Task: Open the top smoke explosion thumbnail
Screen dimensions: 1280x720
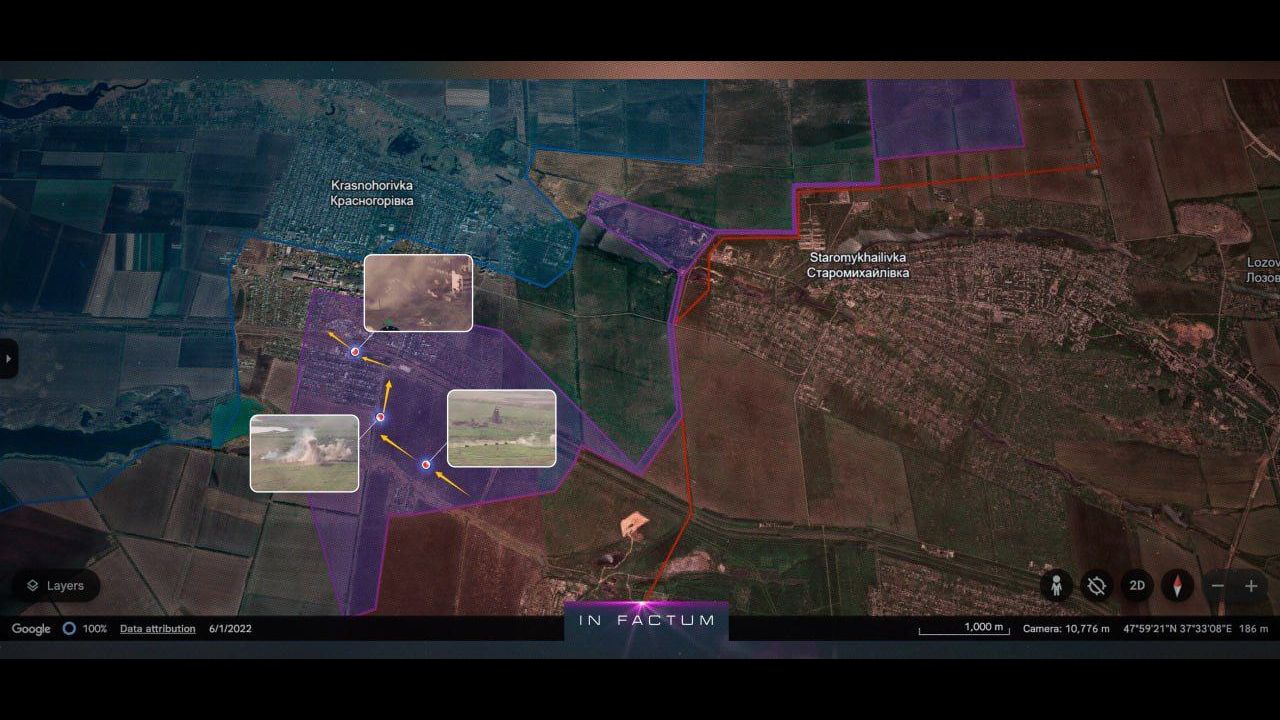Action: point(418,292)
